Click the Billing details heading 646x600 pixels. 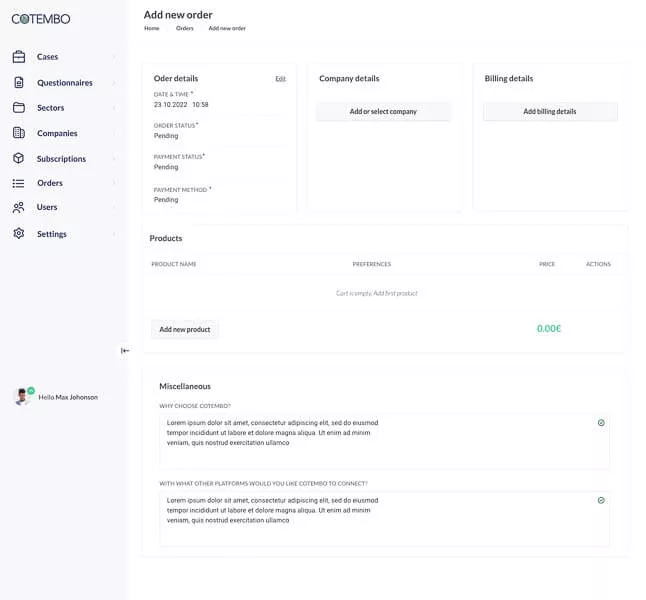pyautogui.click(x=509, y=79)
